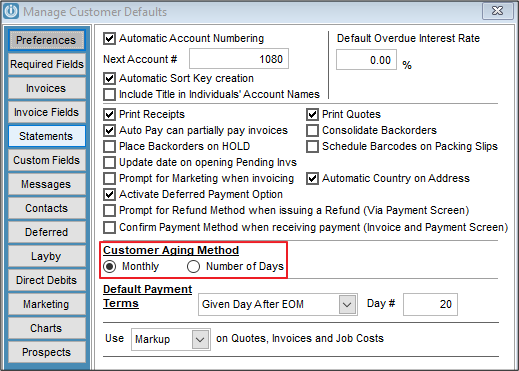Screen dimensions: 519x371
Task: Show the Messages tab
Action: [x=46, y=184]
